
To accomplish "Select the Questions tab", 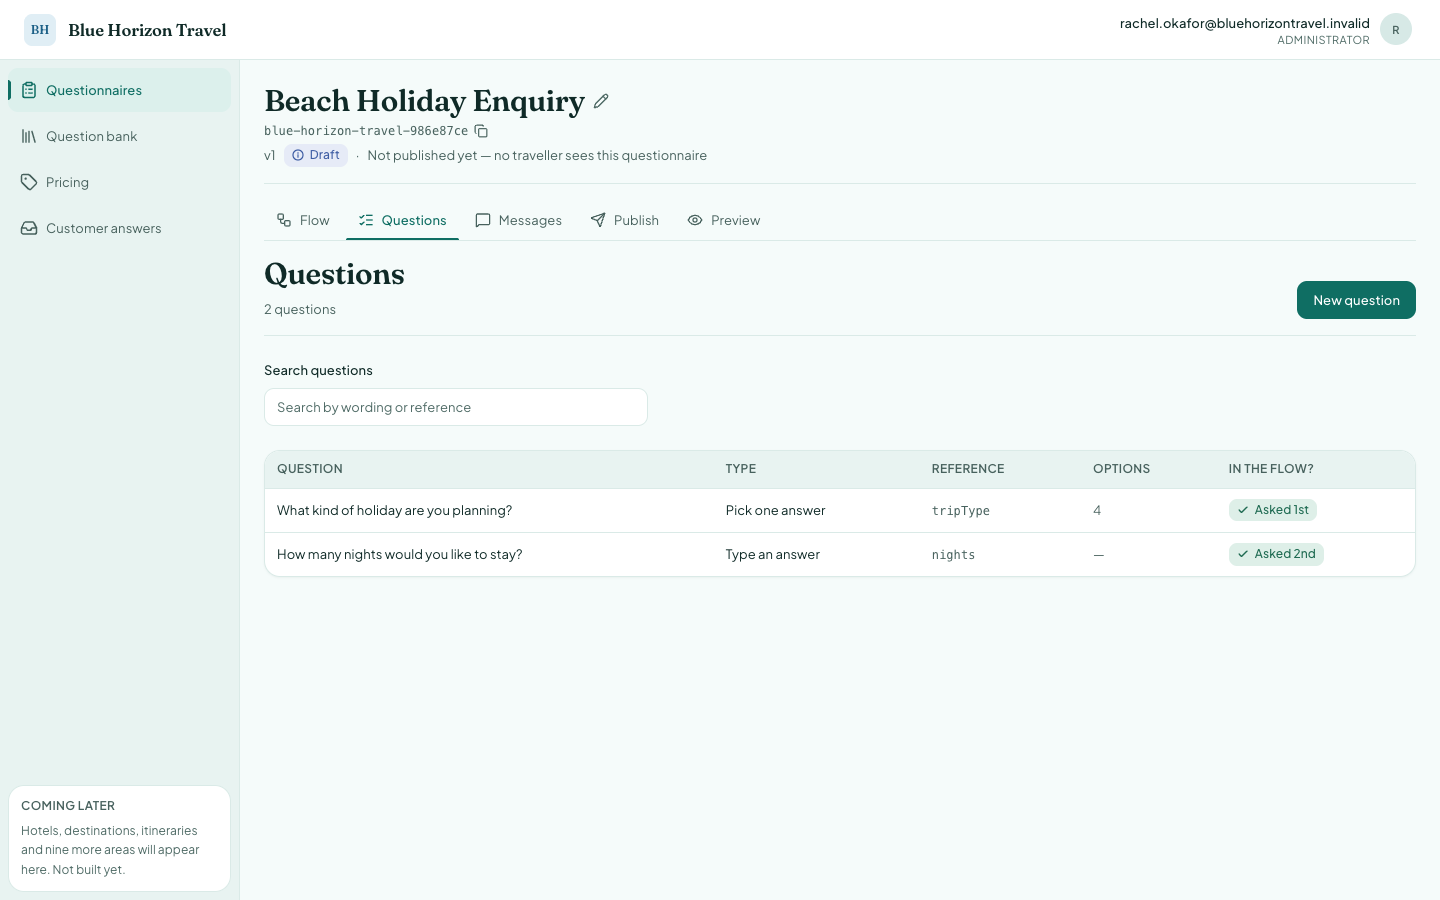I will tap(402, 220).
